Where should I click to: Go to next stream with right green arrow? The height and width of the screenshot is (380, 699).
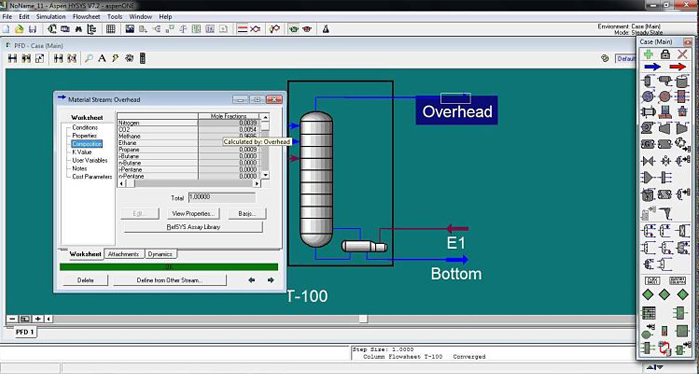pos(271,280)
